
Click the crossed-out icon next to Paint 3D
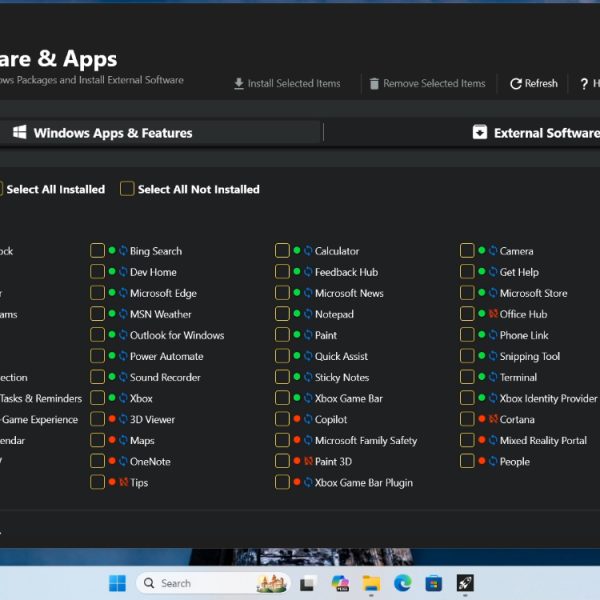308,461
